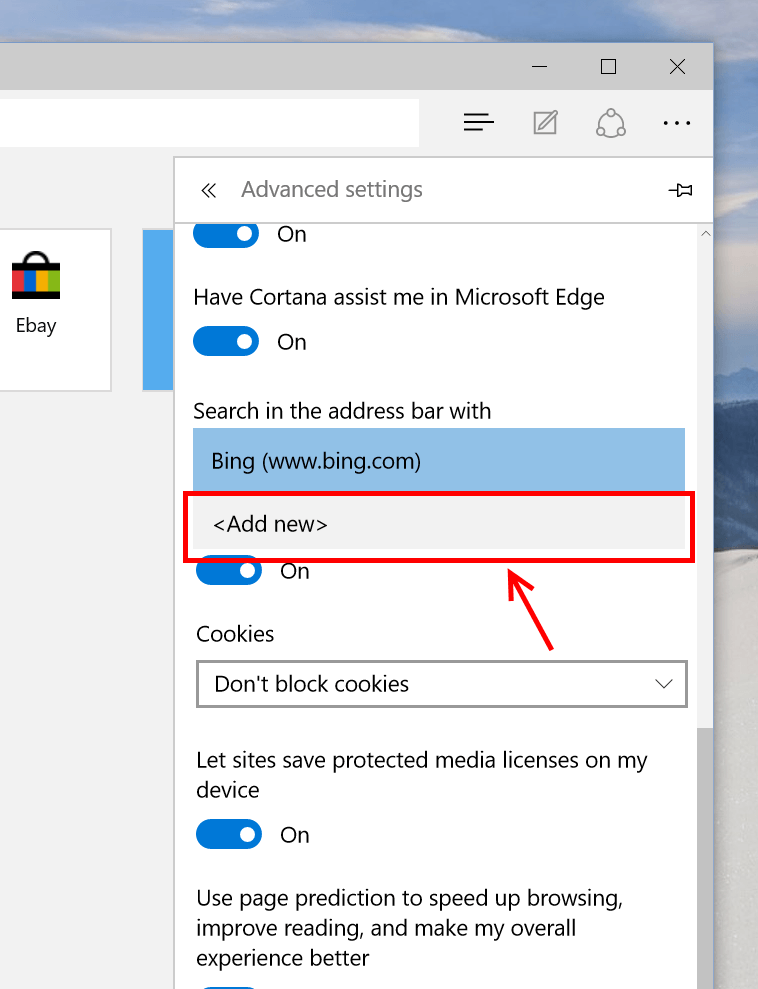Toggle Have Cortana assist me switch

(x=226, y=341)
